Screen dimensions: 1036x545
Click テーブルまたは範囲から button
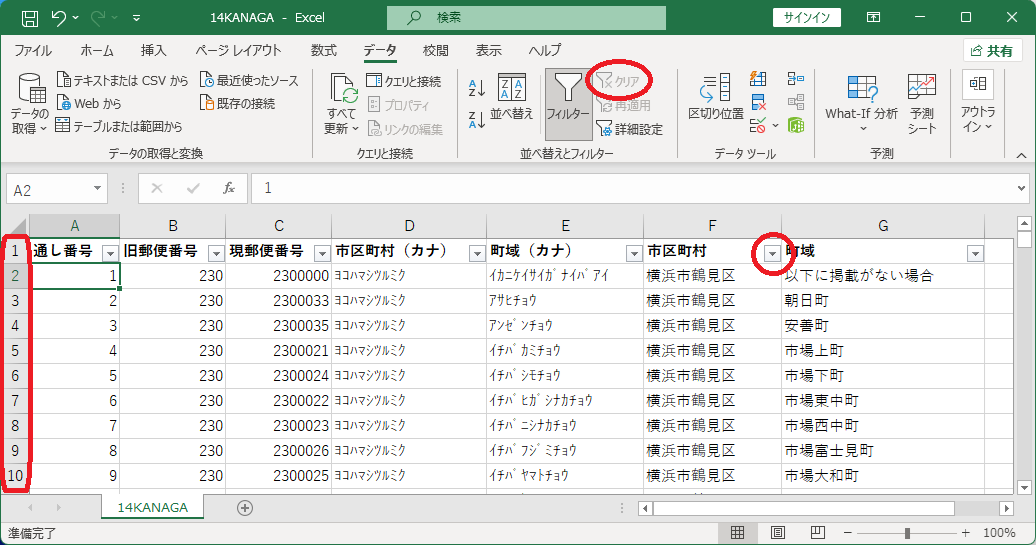pos(119,126)
